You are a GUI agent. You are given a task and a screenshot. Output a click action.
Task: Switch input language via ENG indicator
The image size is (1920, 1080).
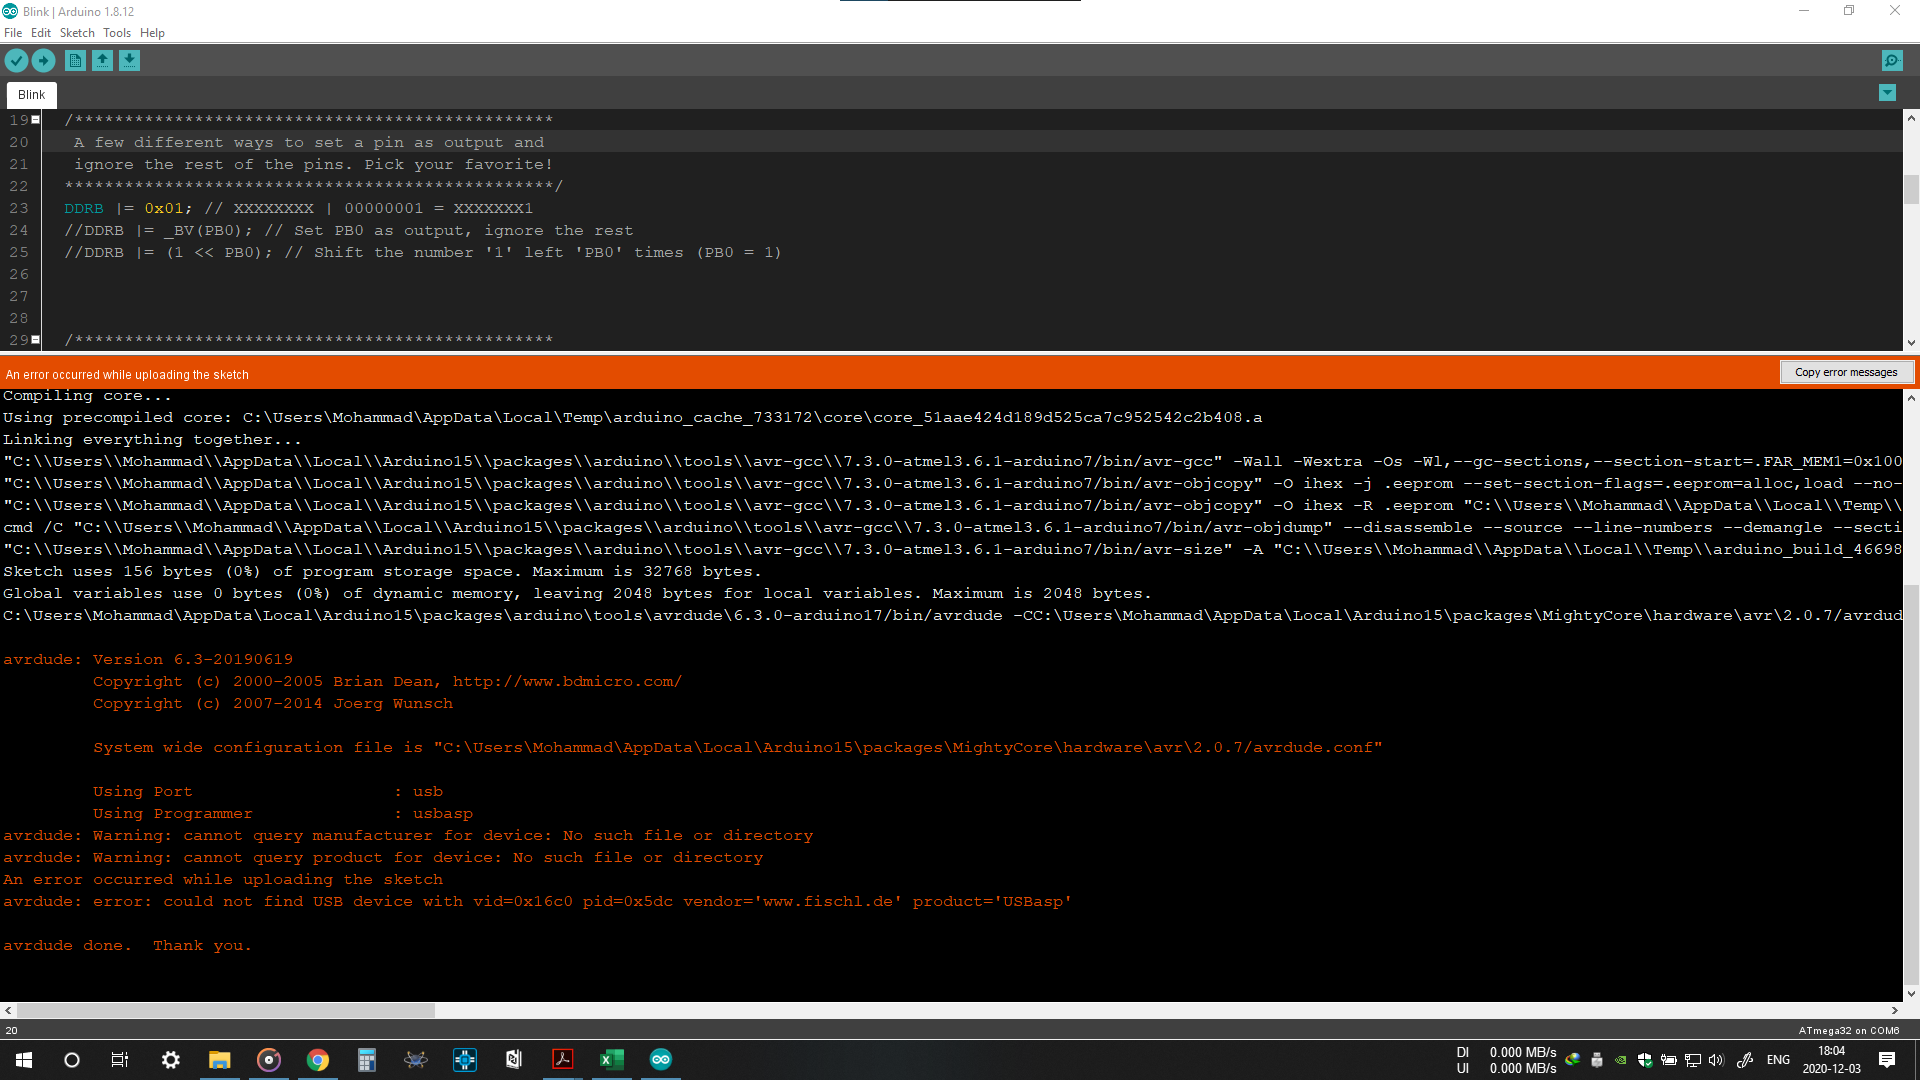coord(1778,1060)
